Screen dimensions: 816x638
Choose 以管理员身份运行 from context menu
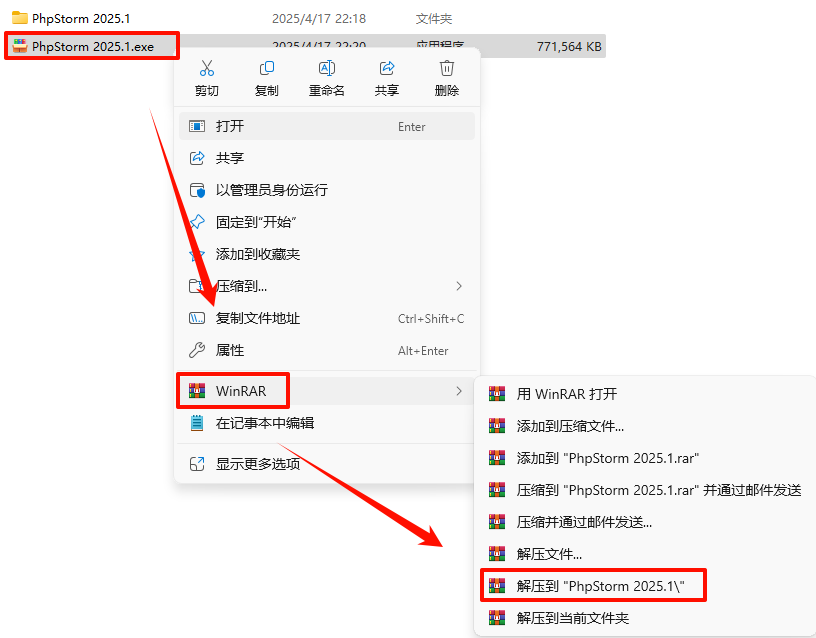(x=327, y=190)
